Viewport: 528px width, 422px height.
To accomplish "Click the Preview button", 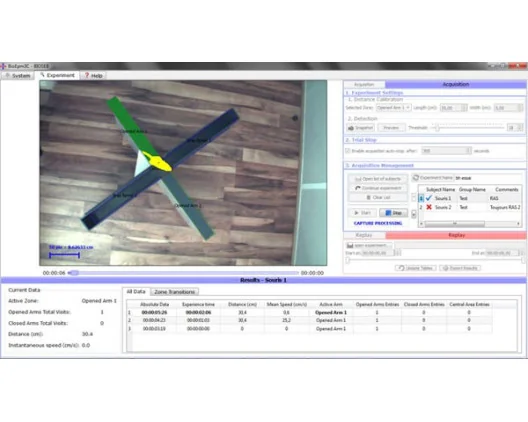I will tap(391, 128).
